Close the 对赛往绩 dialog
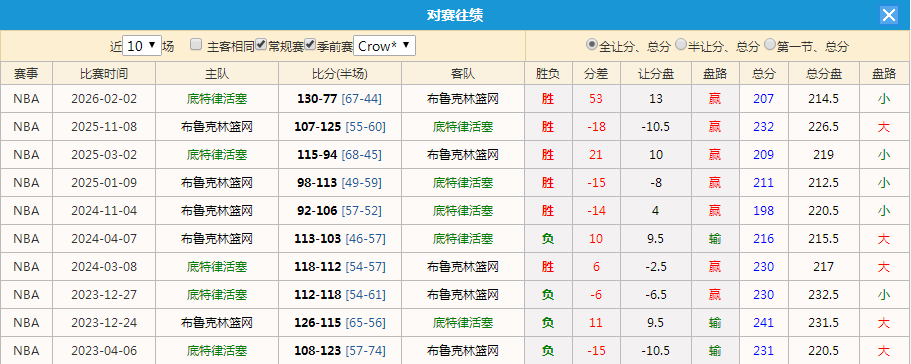The width and height of the screenshot is (911, 364). [x=889, y=15]
